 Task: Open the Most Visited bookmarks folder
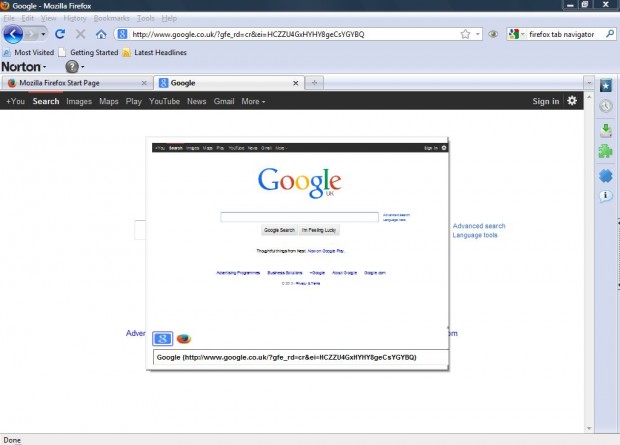pyautogui.click(x=28, y=53)
